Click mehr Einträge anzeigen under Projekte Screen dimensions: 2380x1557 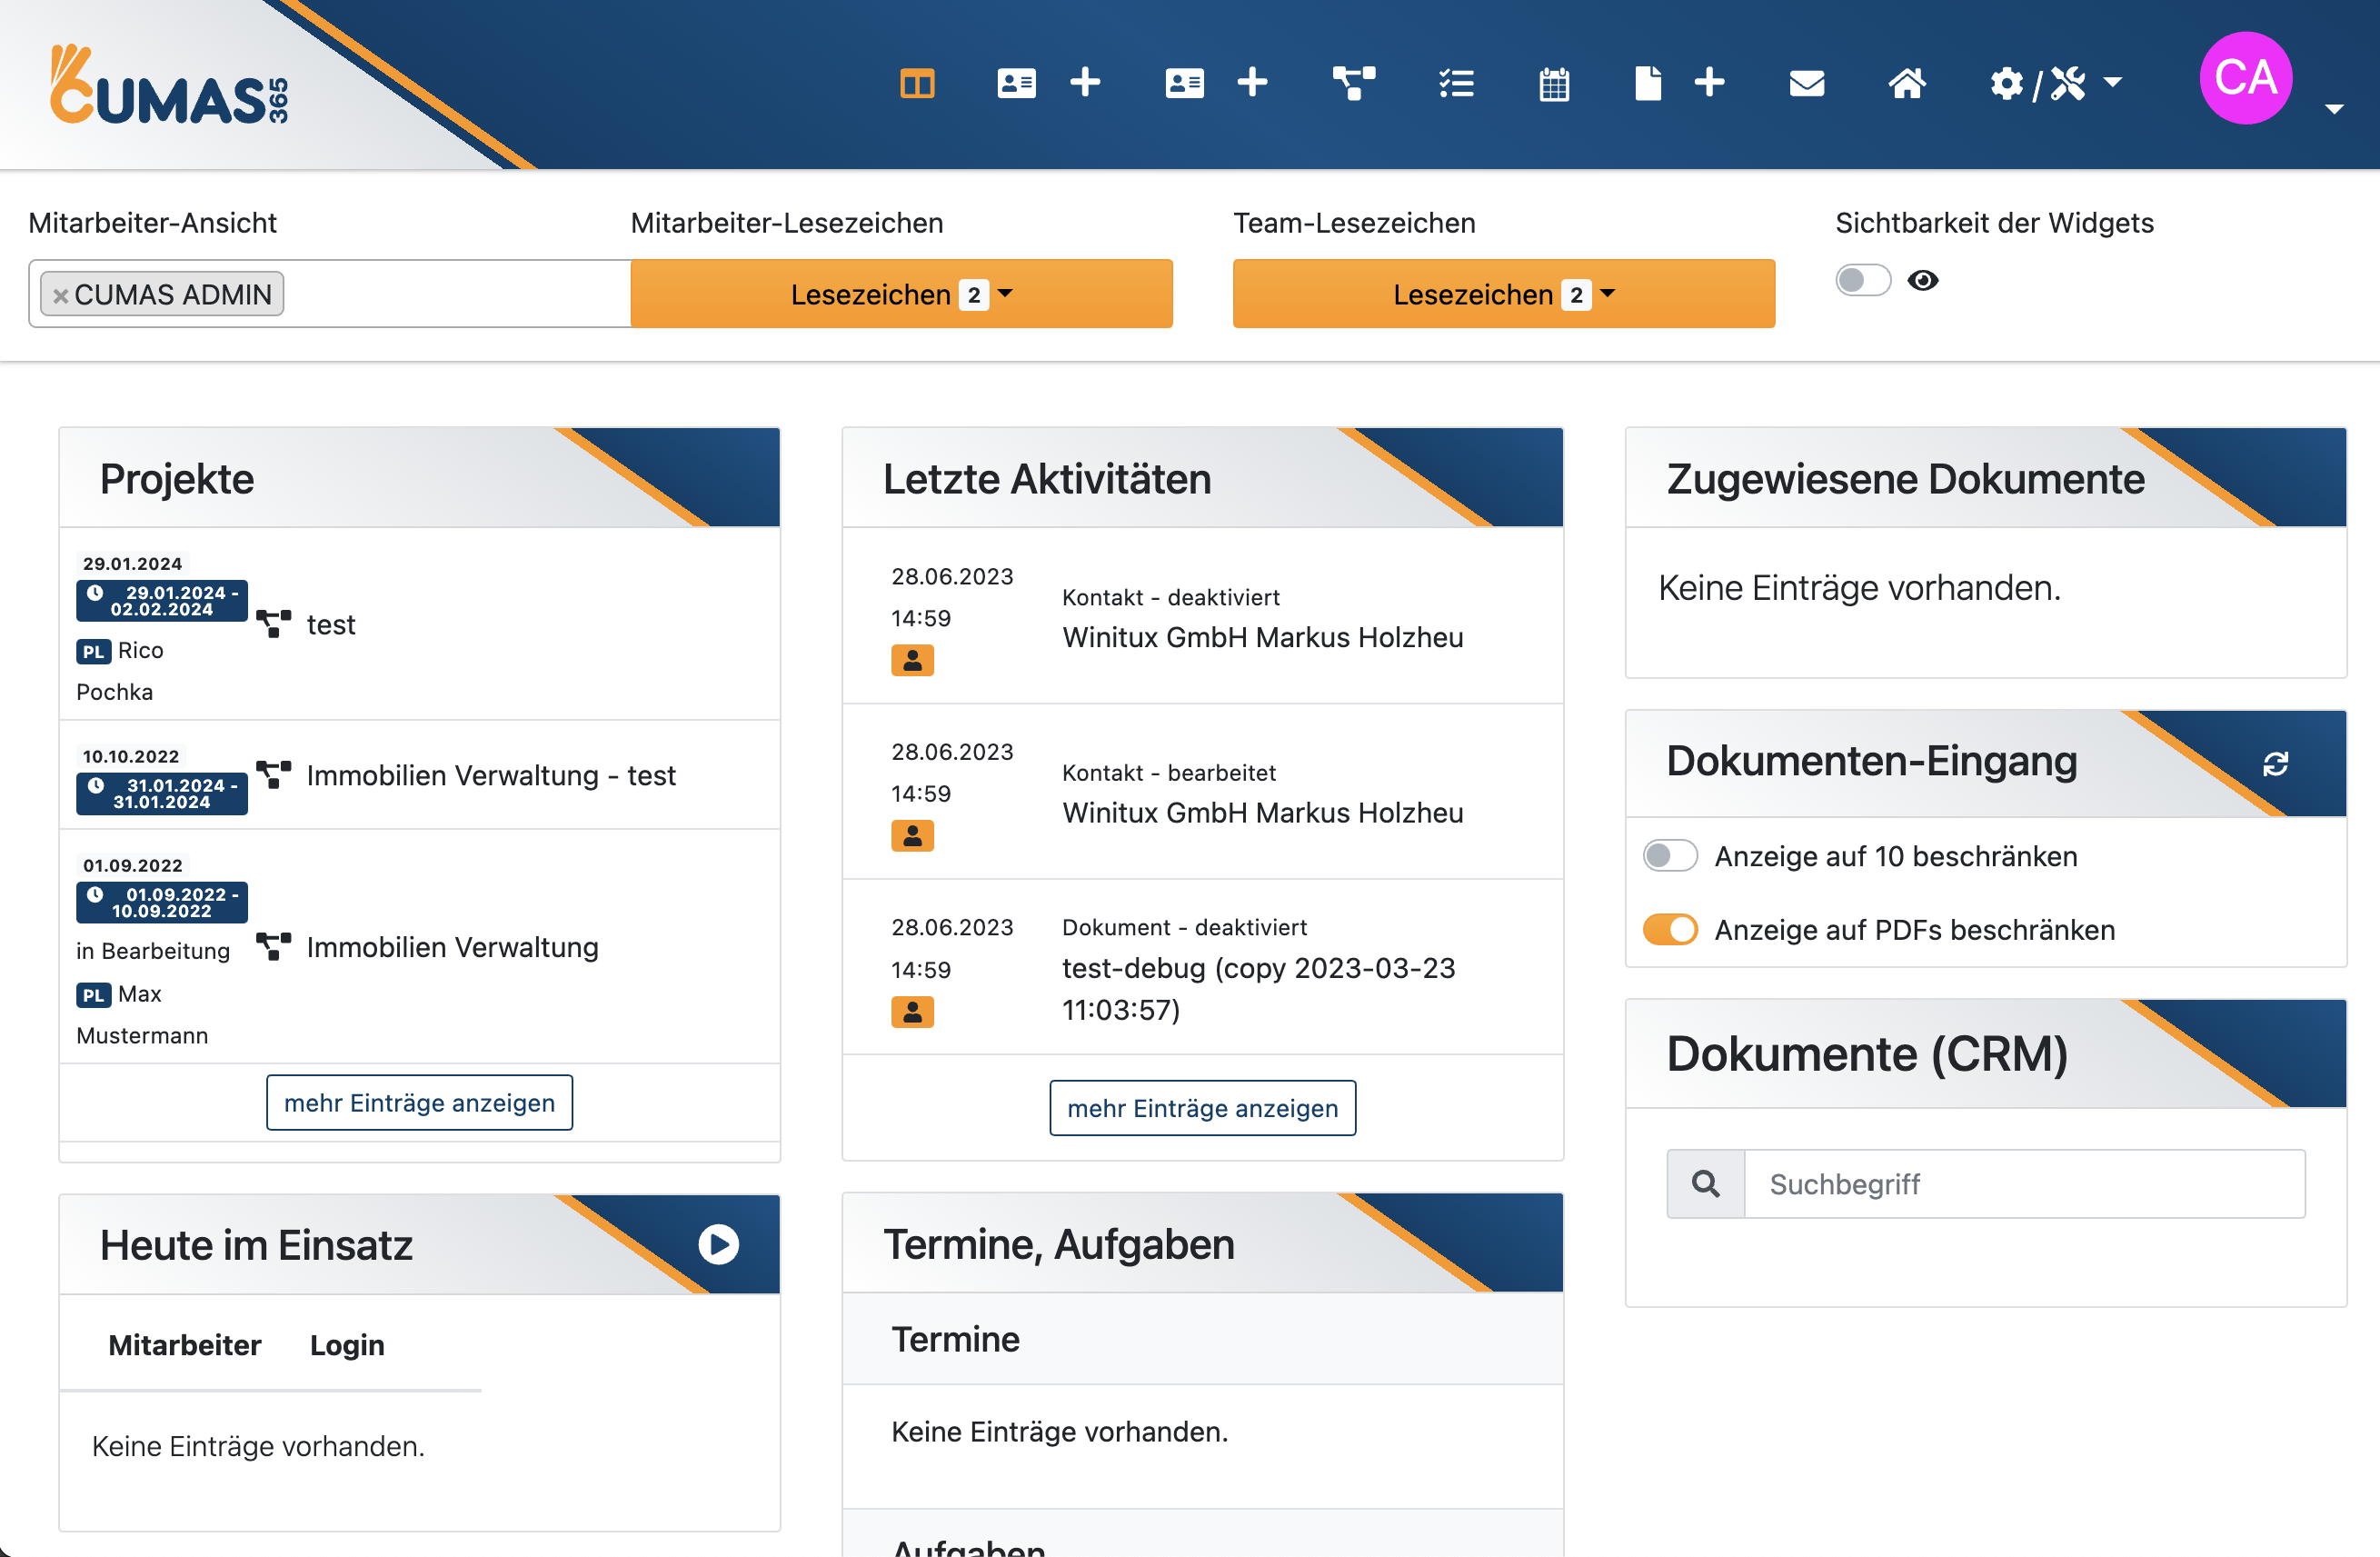[x=419, y=1102]
